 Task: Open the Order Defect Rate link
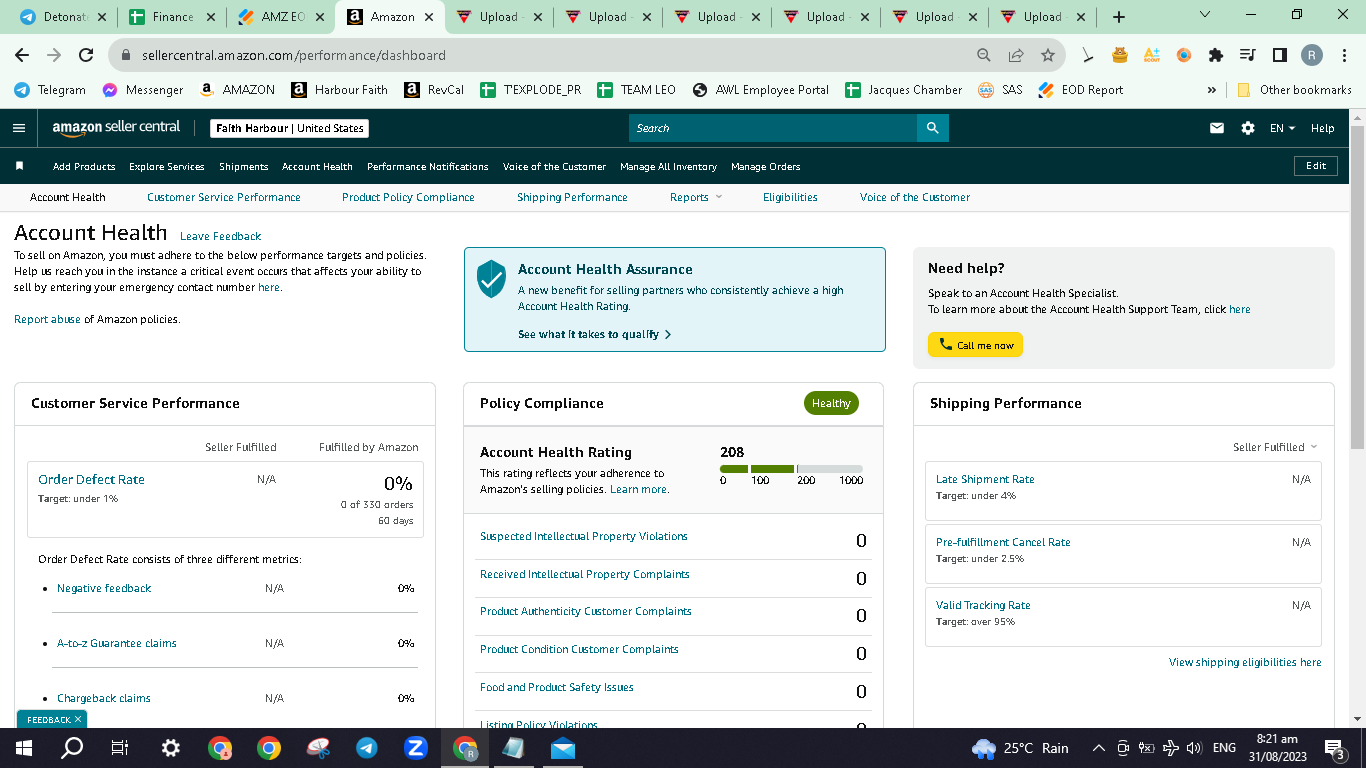(91, 479)
